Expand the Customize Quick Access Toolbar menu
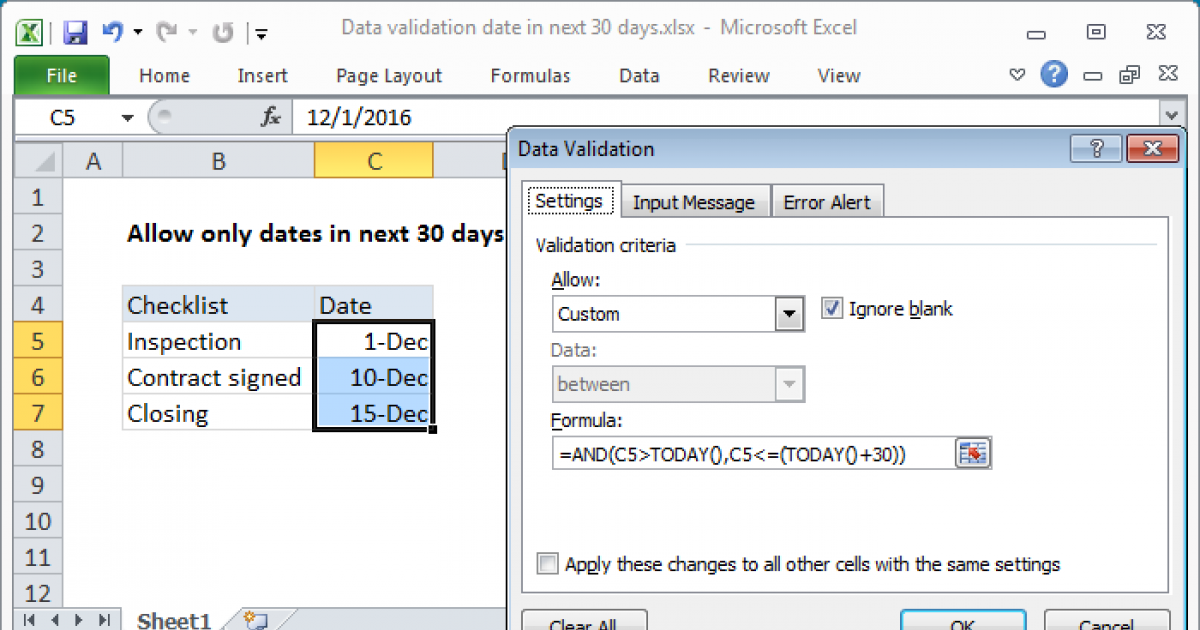1200x630 pixels. pos(259,31)
